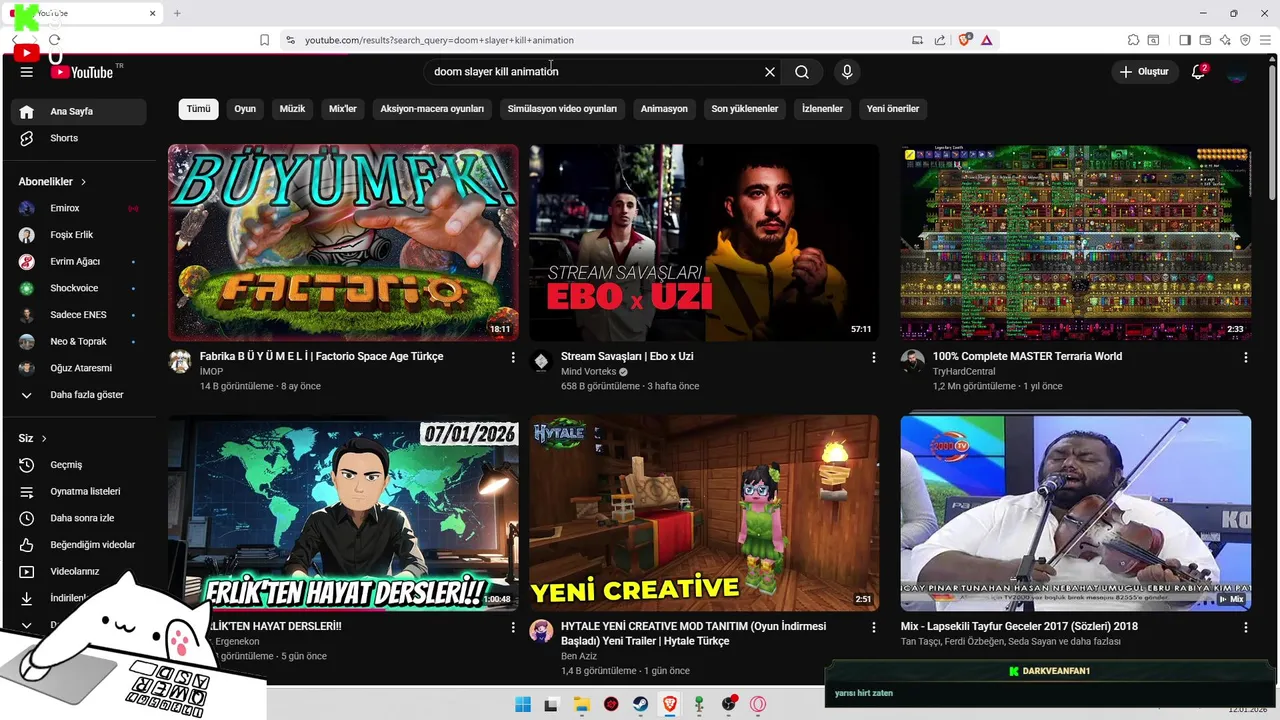Select the Yeni öneriler chip
Image resolution: width=1280 pixels, height=720 pixels.
click(893, 109)
